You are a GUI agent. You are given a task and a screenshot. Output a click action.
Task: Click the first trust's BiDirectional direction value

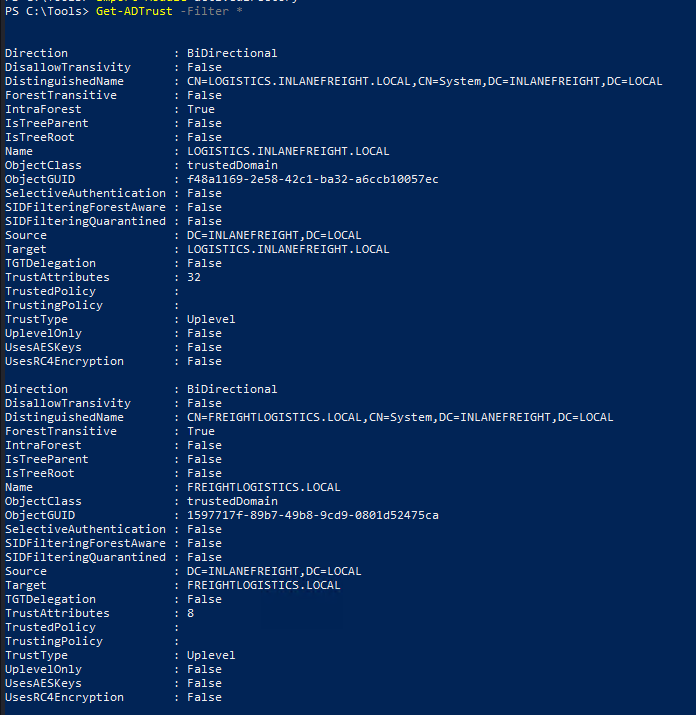(232, 54)
